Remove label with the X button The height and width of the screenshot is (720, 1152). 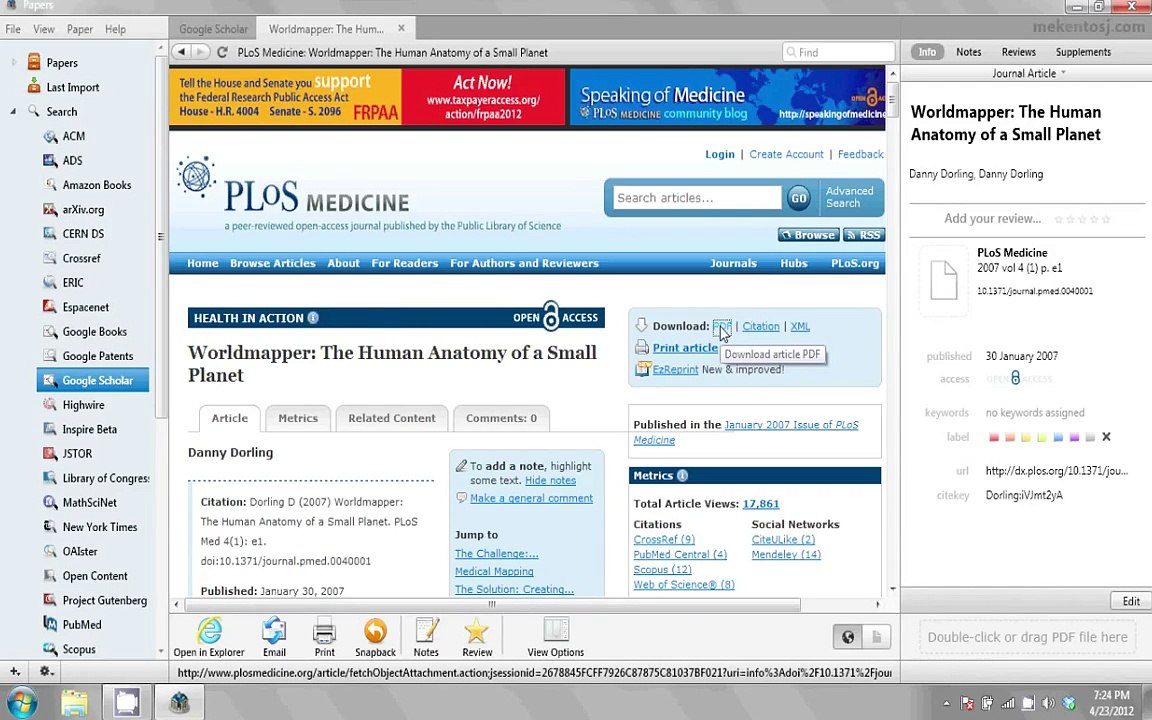(1106, 437)
